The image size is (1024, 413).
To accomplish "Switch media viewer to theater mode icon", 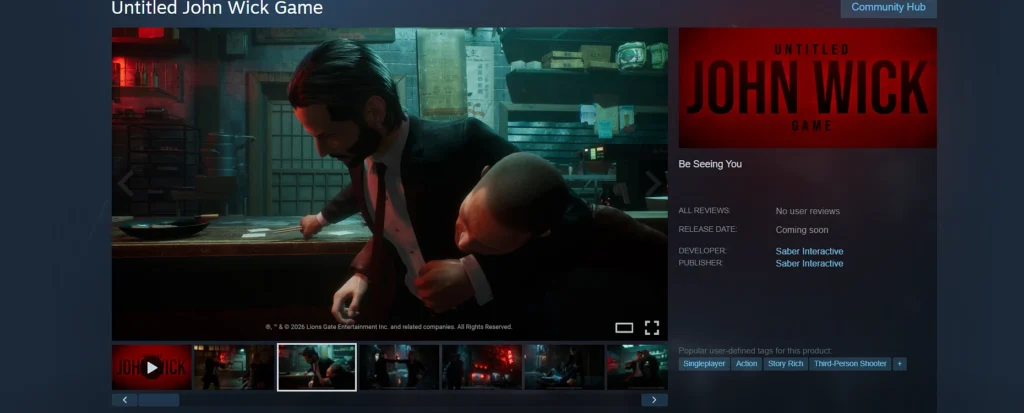I will [624, 327].
